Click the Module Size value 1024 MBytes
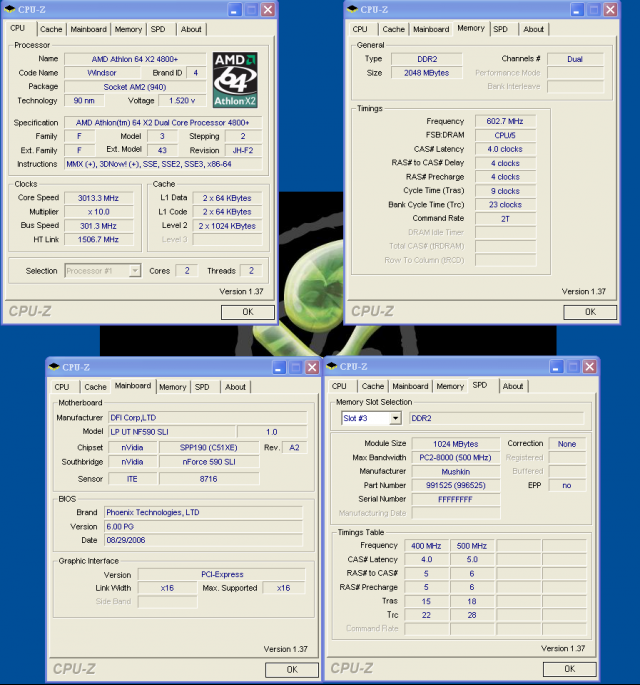640x685 pixels. pos(456,444)
